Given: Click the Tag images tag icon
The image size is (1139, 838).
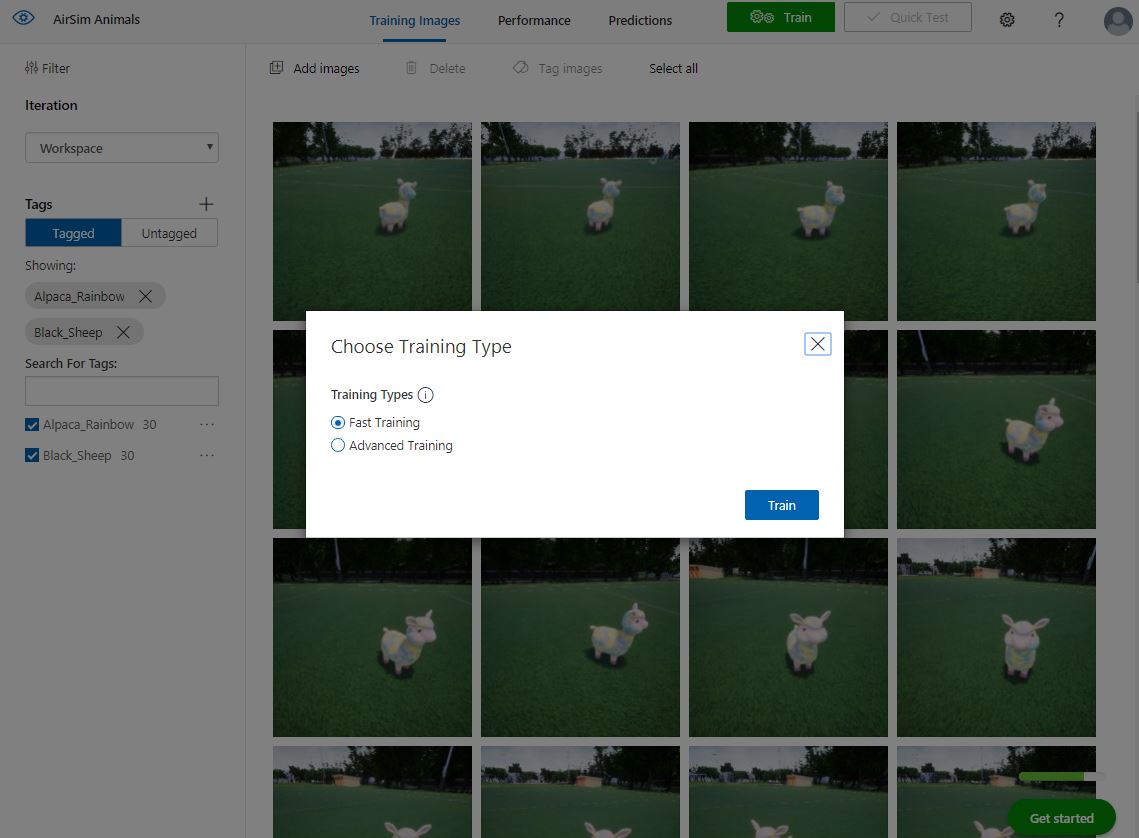Looking at the screenshot, I should click(521, 68).
